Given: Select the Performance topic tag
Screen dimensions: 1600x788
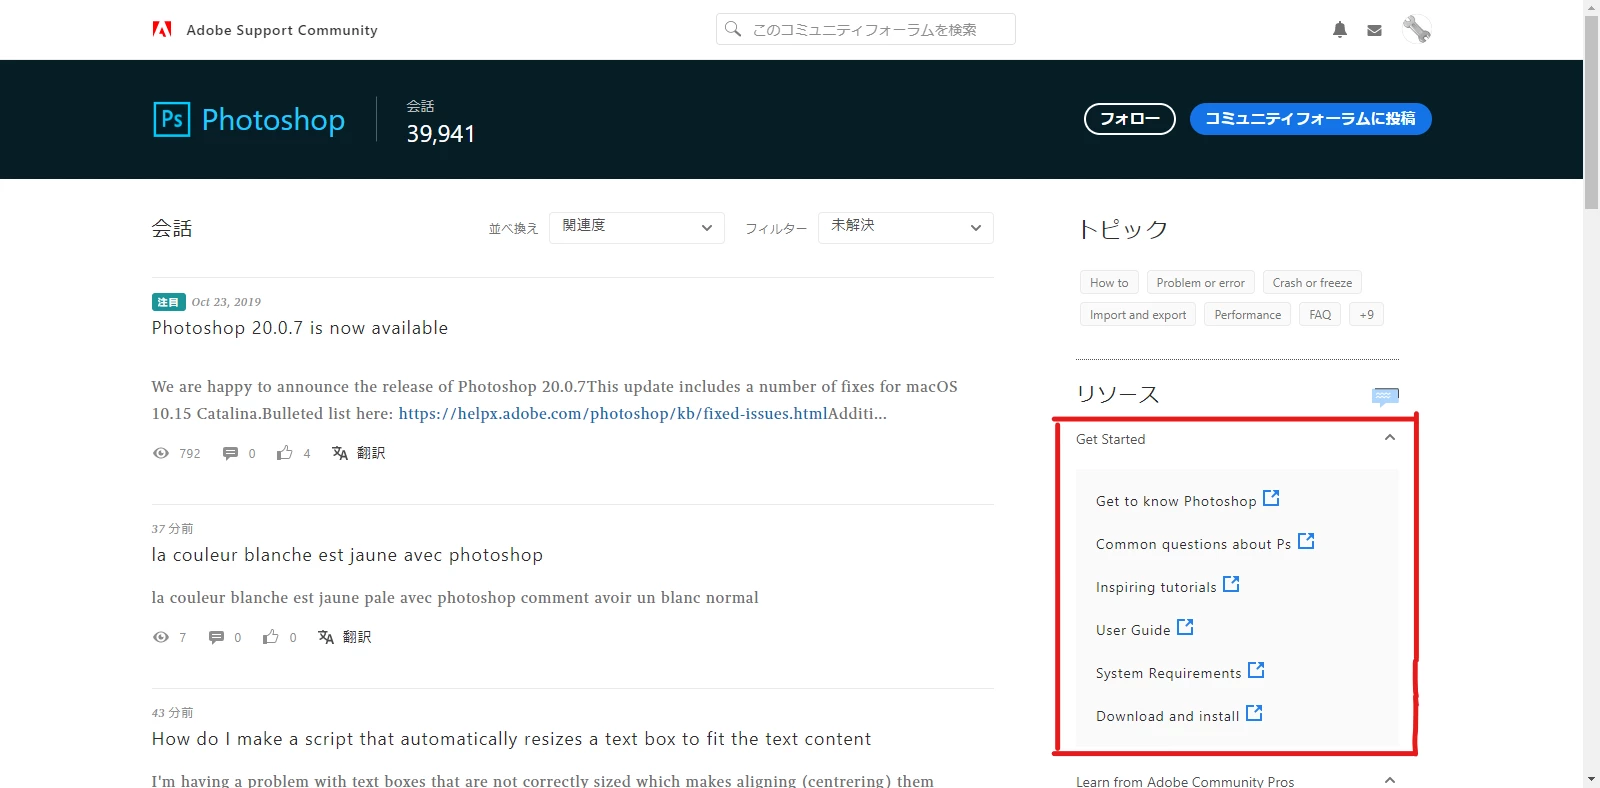Looking at the screenshot, I should click(1248, 314).
